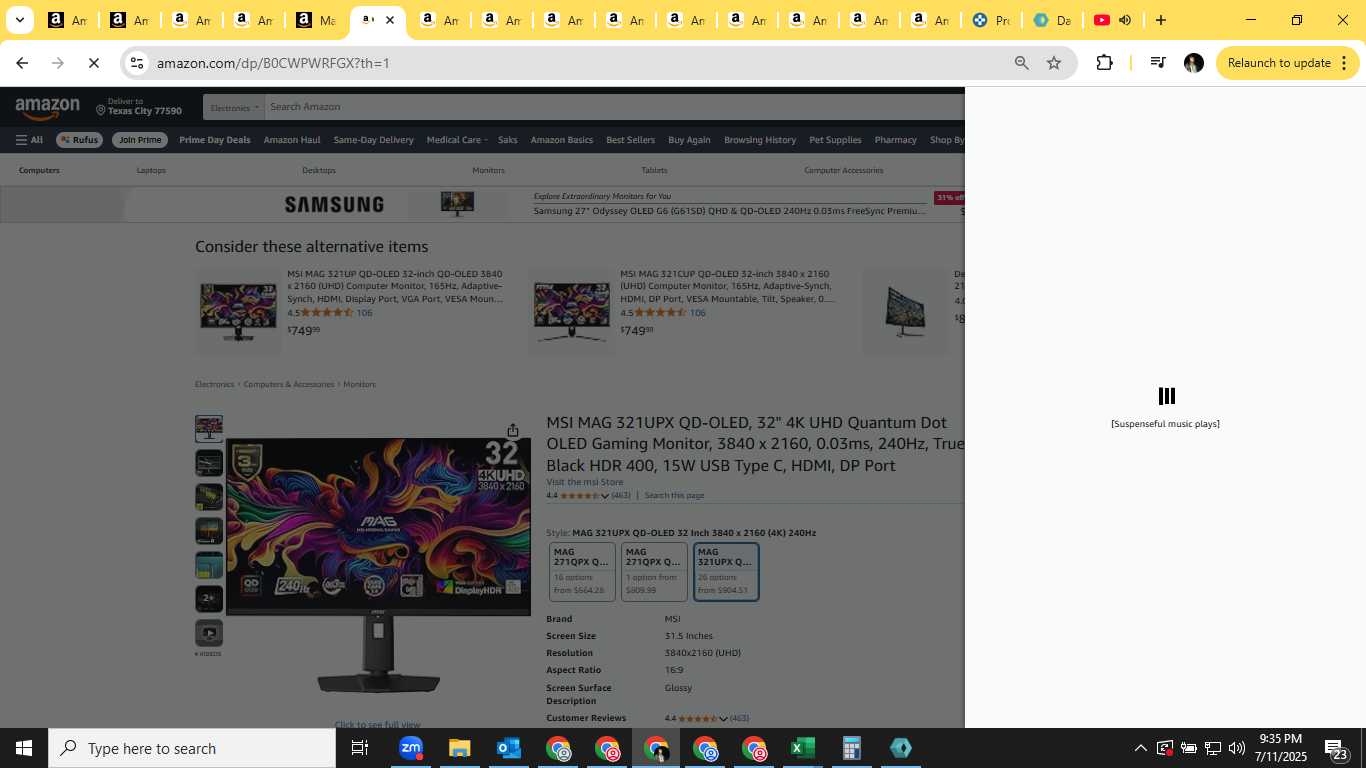Open the All hamburger menu
This screenshot has height=768, width=1366.
(29, 140)
